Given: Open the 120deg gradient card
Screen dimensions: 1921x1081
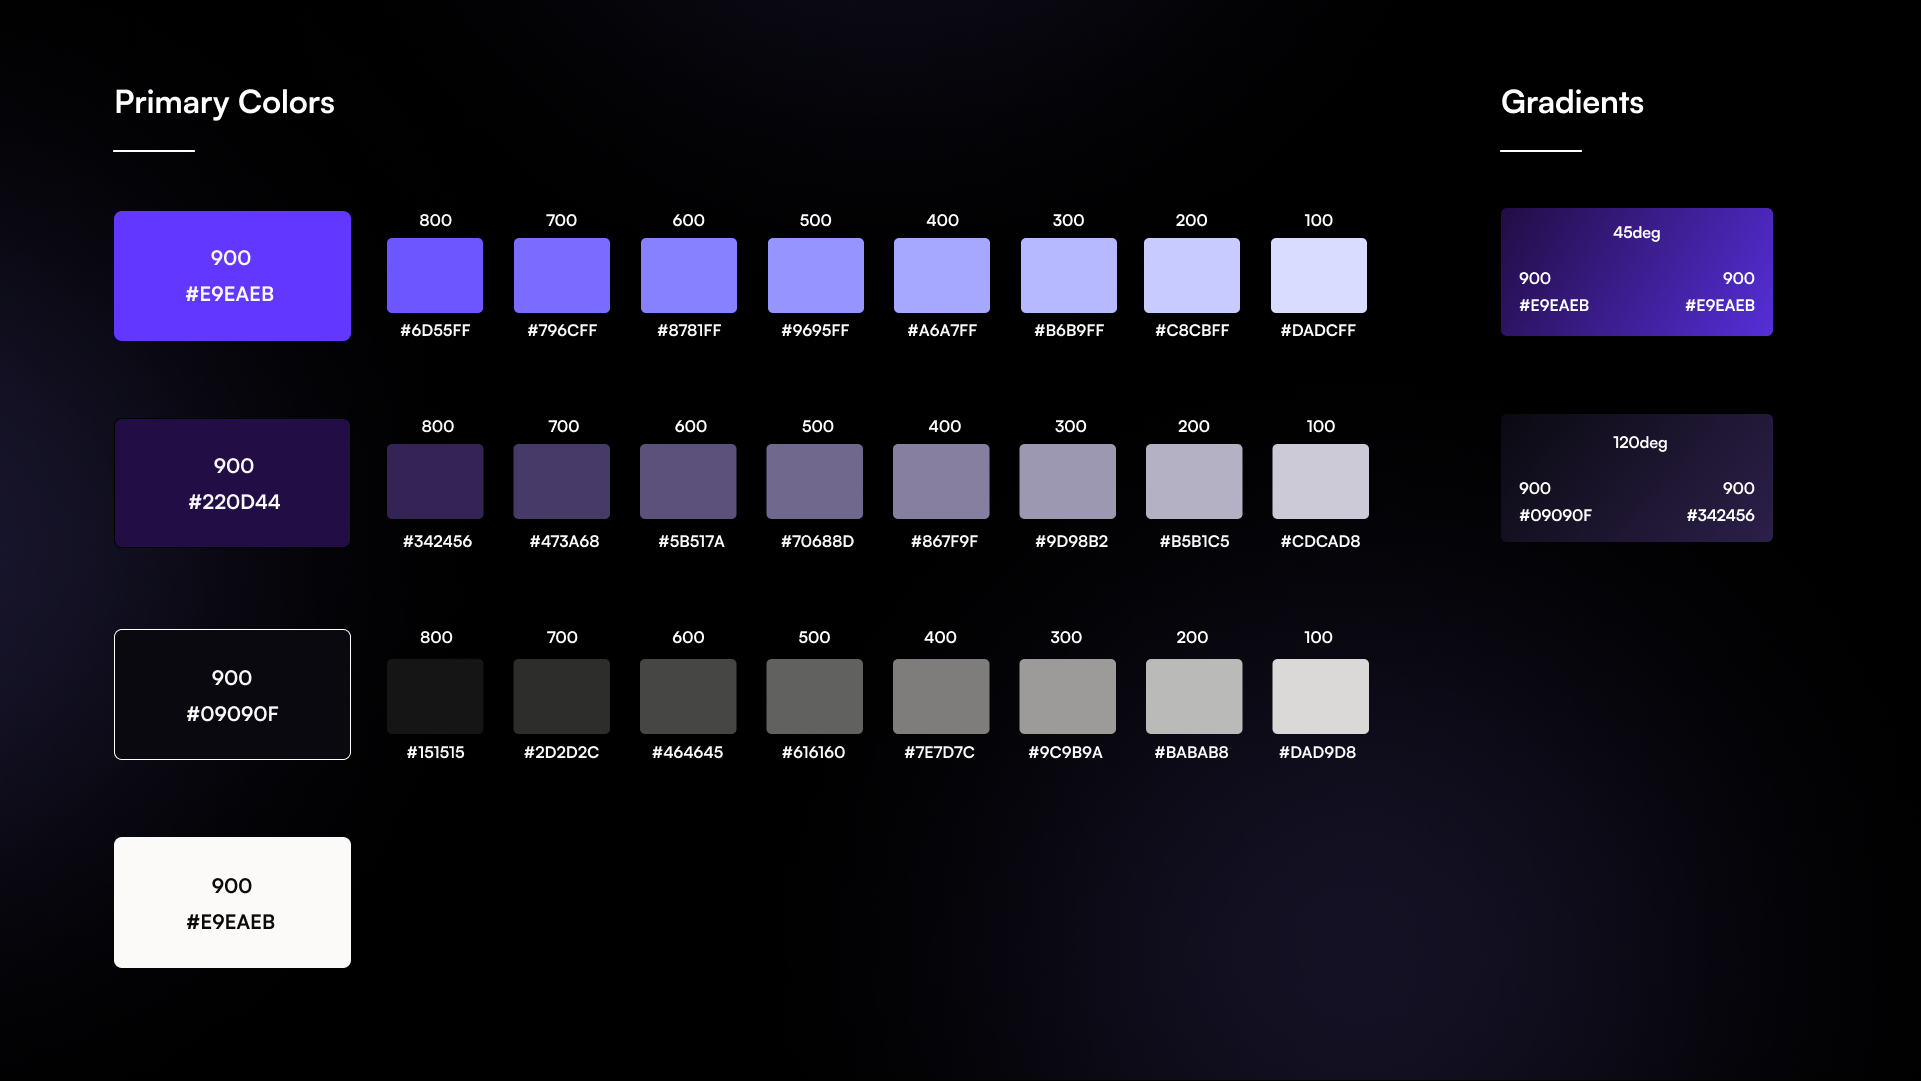Looking at the screenshot, I should click(x=1636, y=478).
